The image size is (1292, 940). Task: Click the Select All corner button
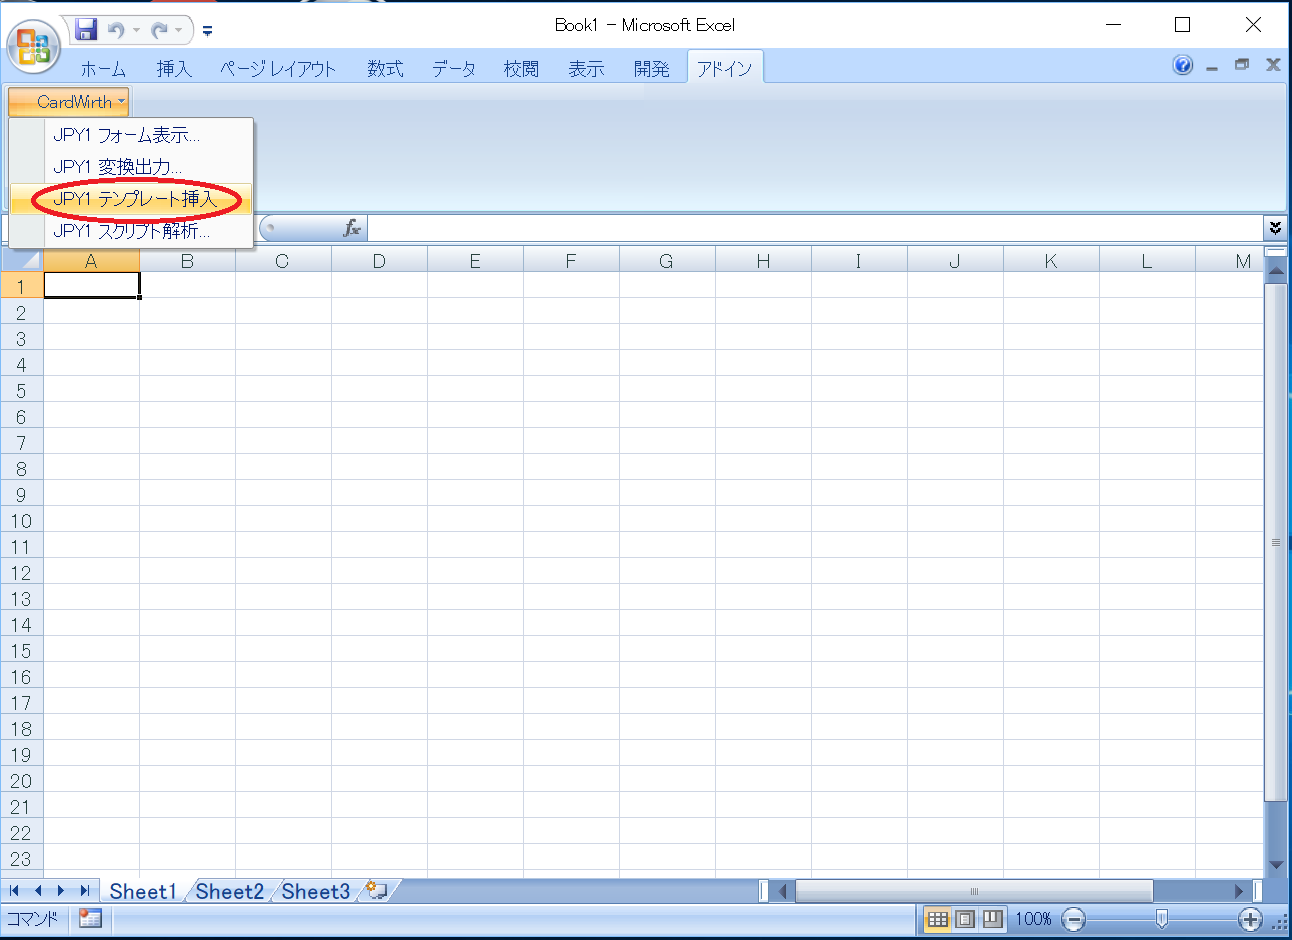click(22, 260)
